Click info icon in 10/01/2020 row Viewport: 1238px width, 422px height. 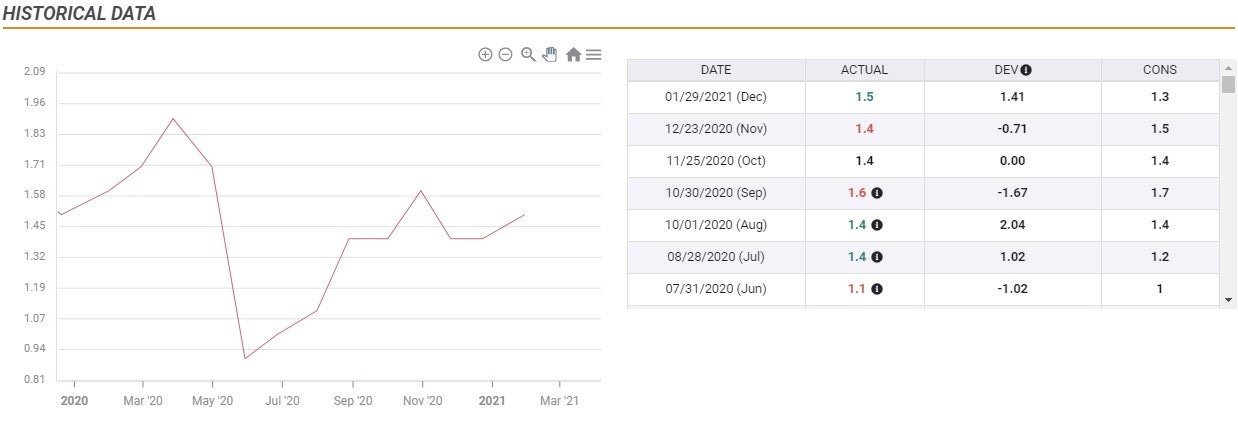(877, 225)
